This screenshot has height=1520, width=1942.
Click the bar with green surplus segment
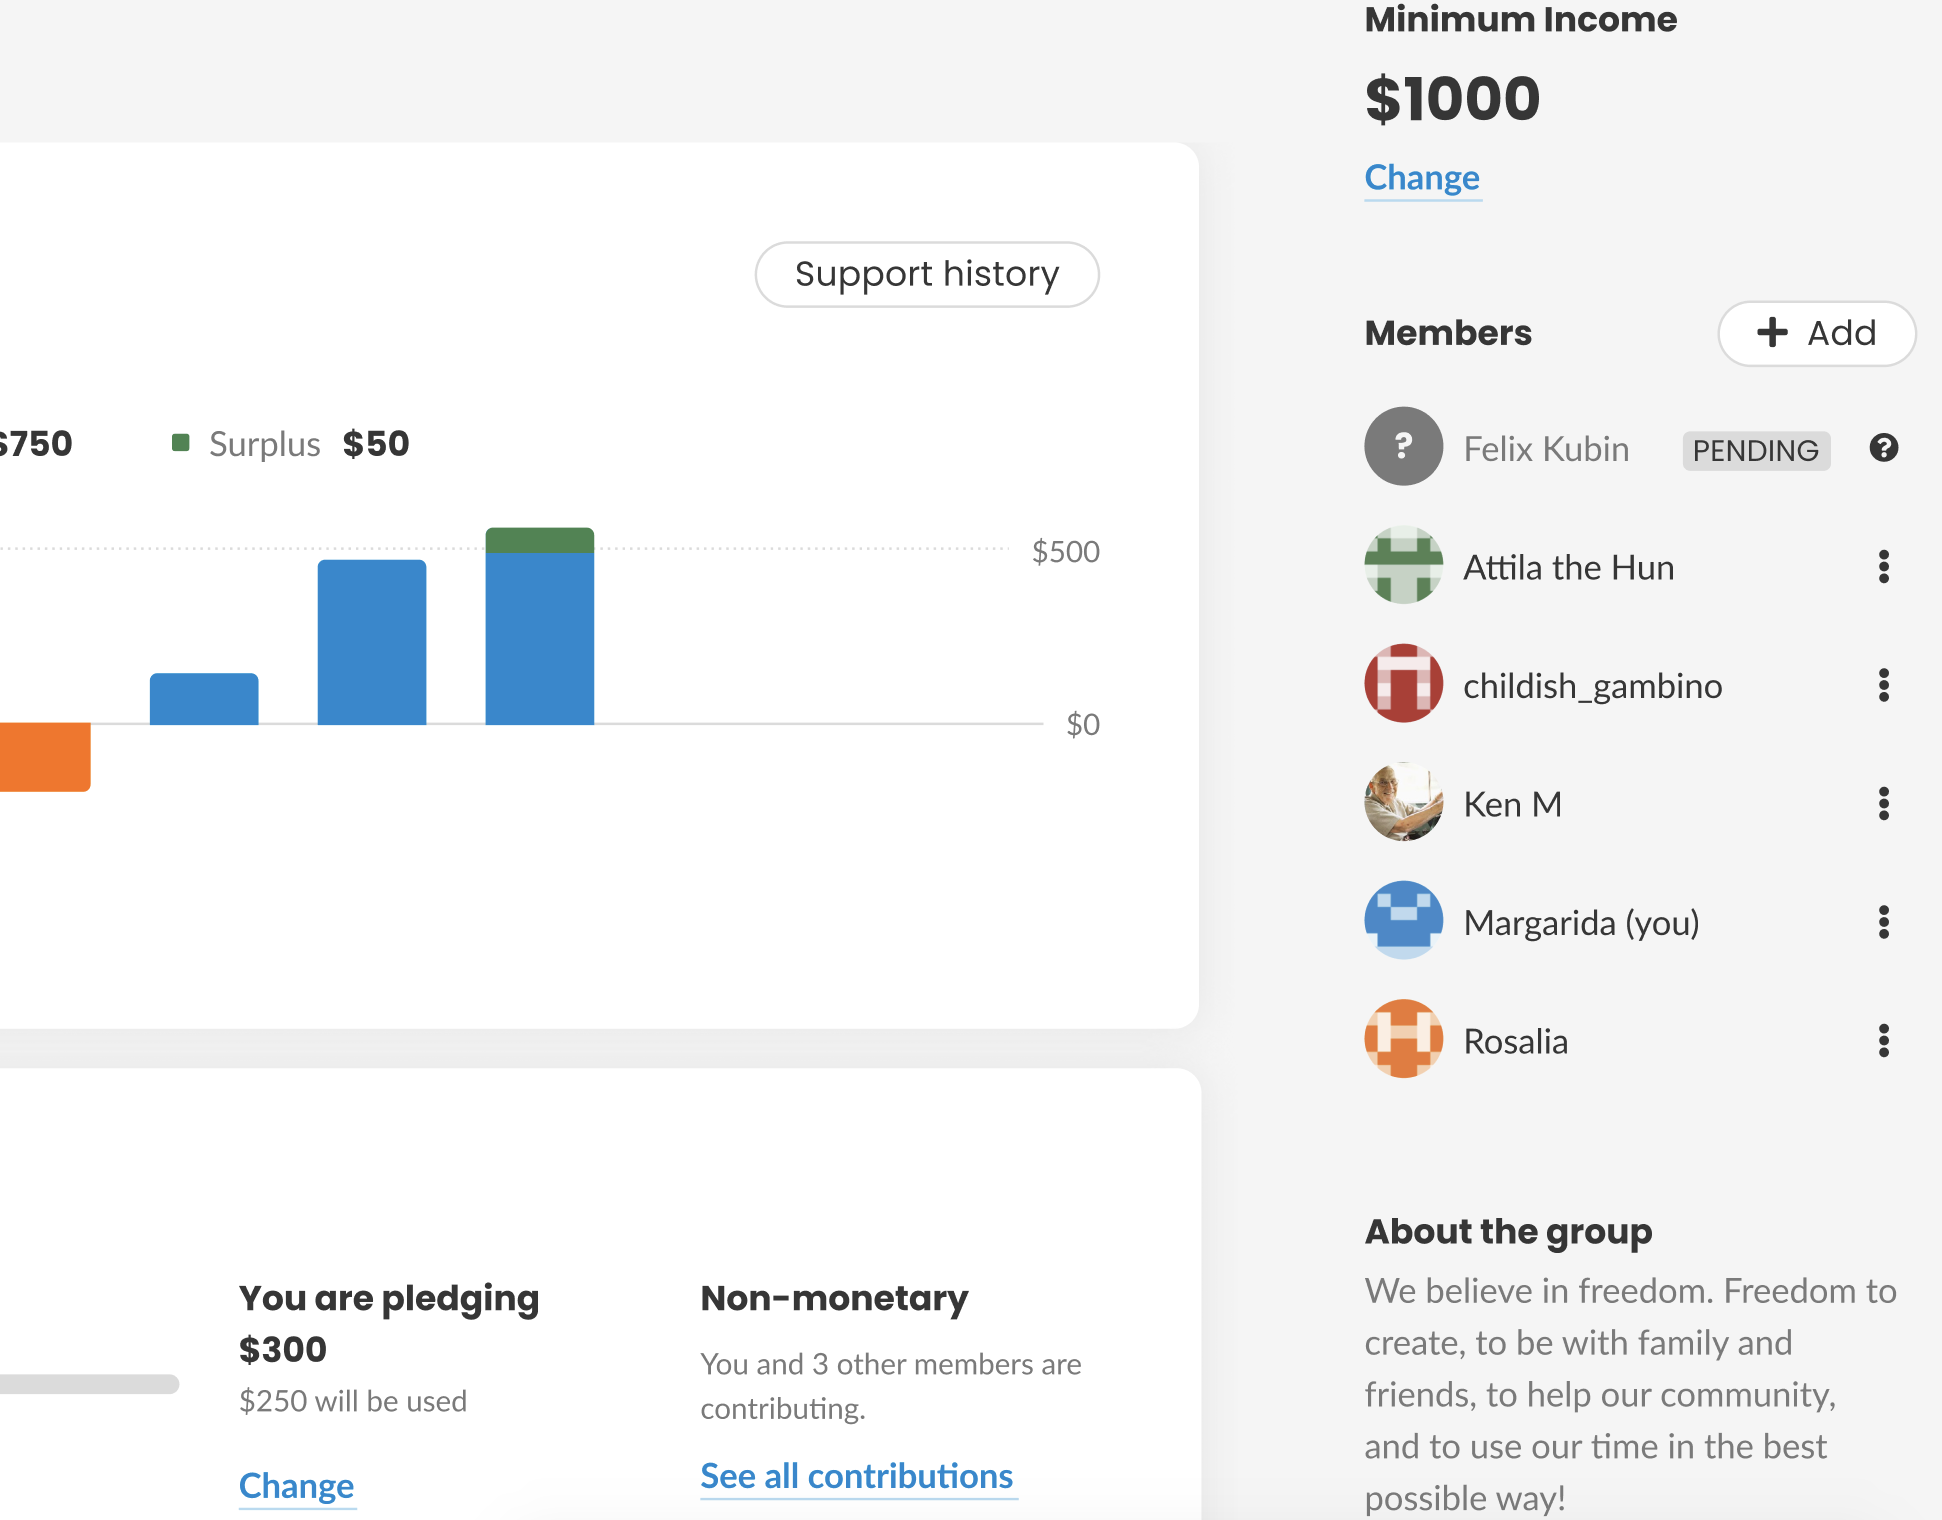click(x=540, y=626)
